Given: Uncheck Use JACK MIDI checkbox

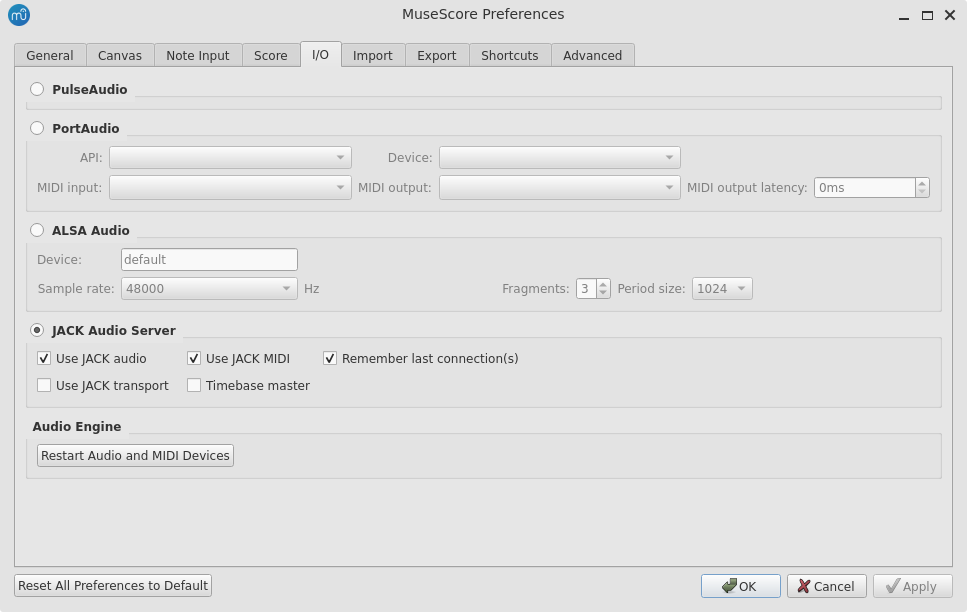Looking at the screenshot, I should [194, 358].
